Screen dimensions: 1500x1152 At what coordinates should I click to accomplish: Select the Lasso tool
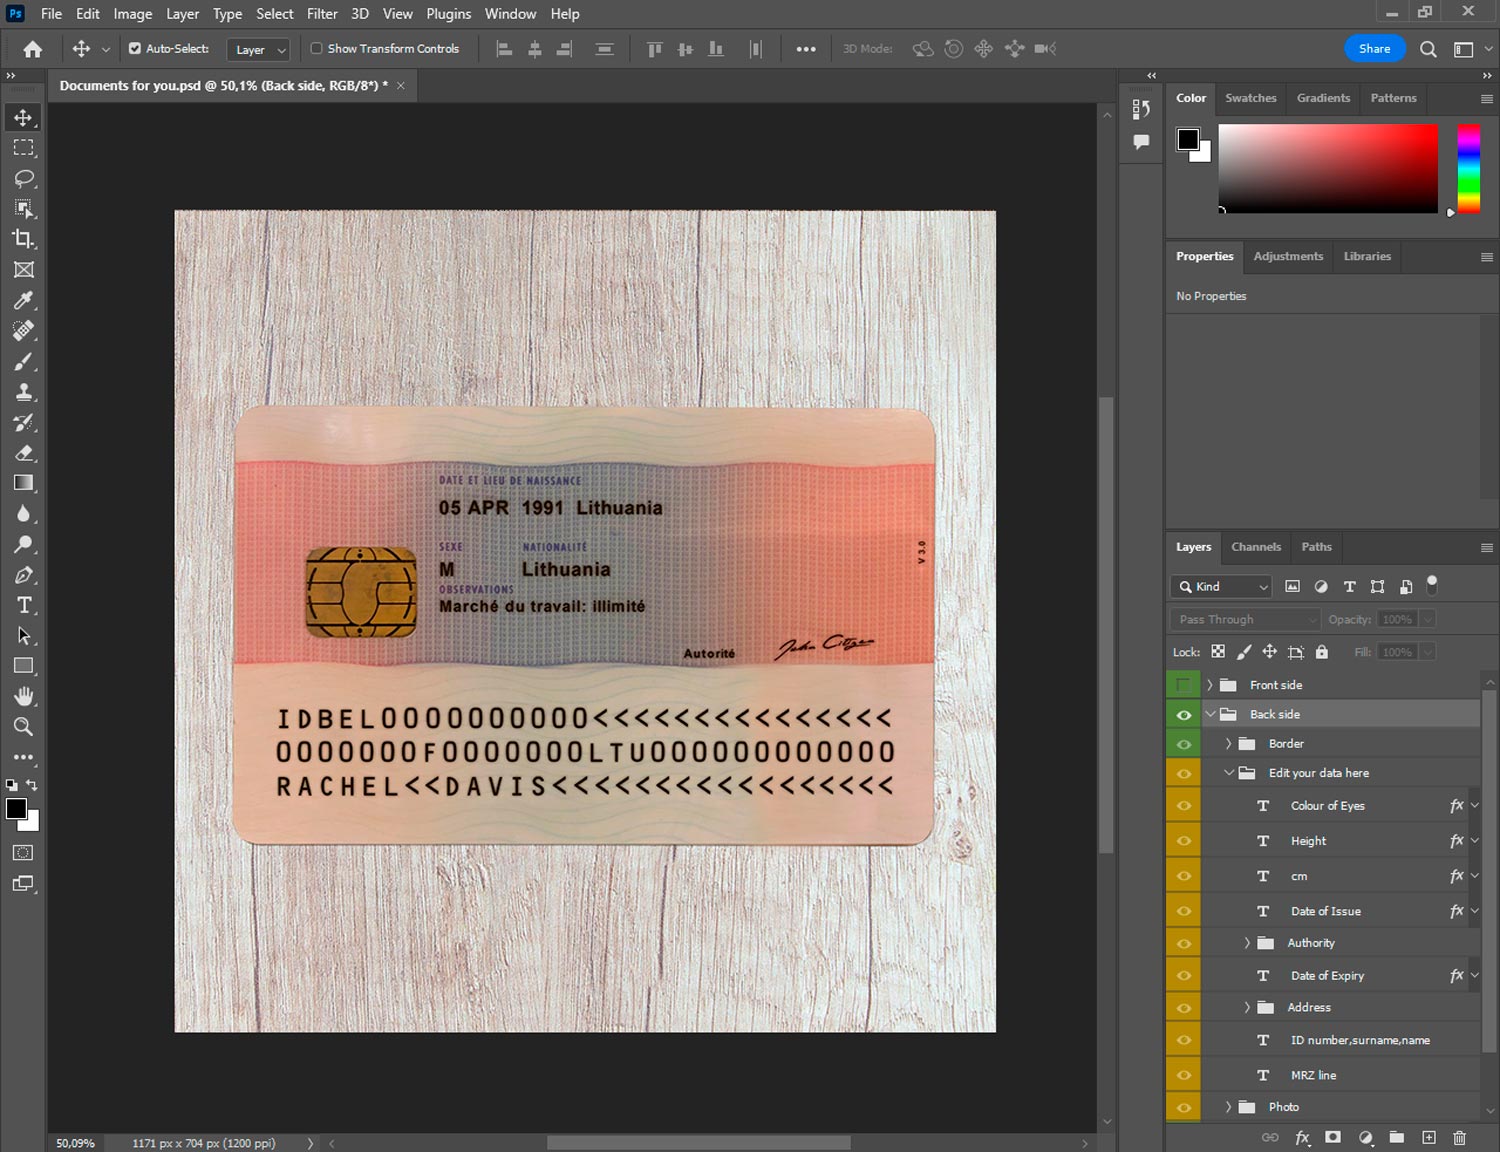click(x=23, y=179)
